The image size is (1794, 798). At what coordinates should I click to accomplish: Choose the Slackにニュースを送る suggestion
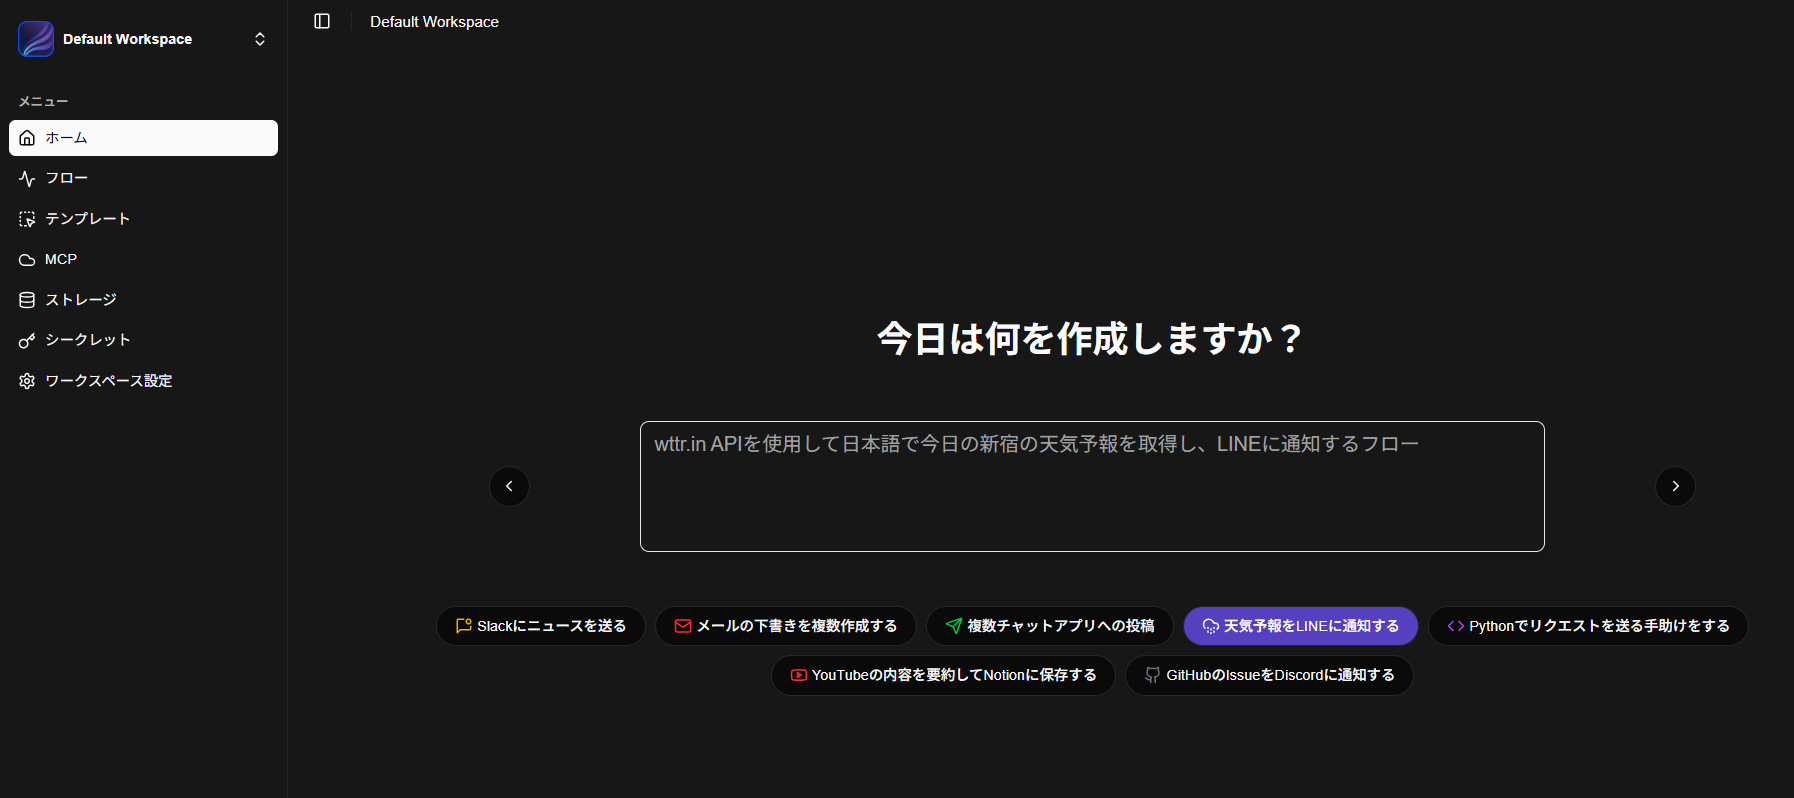coord(541,626)
